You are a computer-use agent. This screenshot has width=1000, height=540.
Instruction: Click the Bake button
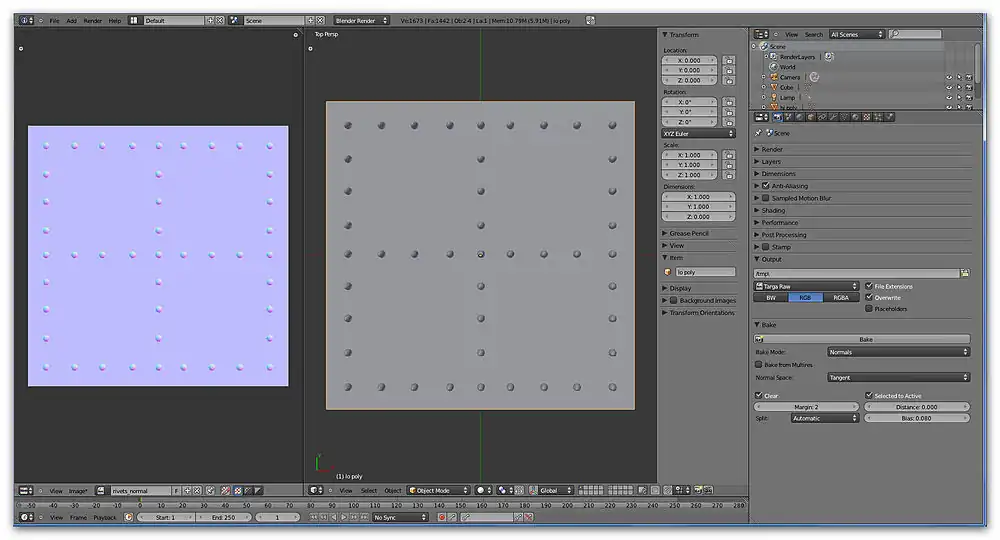[866, 339]
